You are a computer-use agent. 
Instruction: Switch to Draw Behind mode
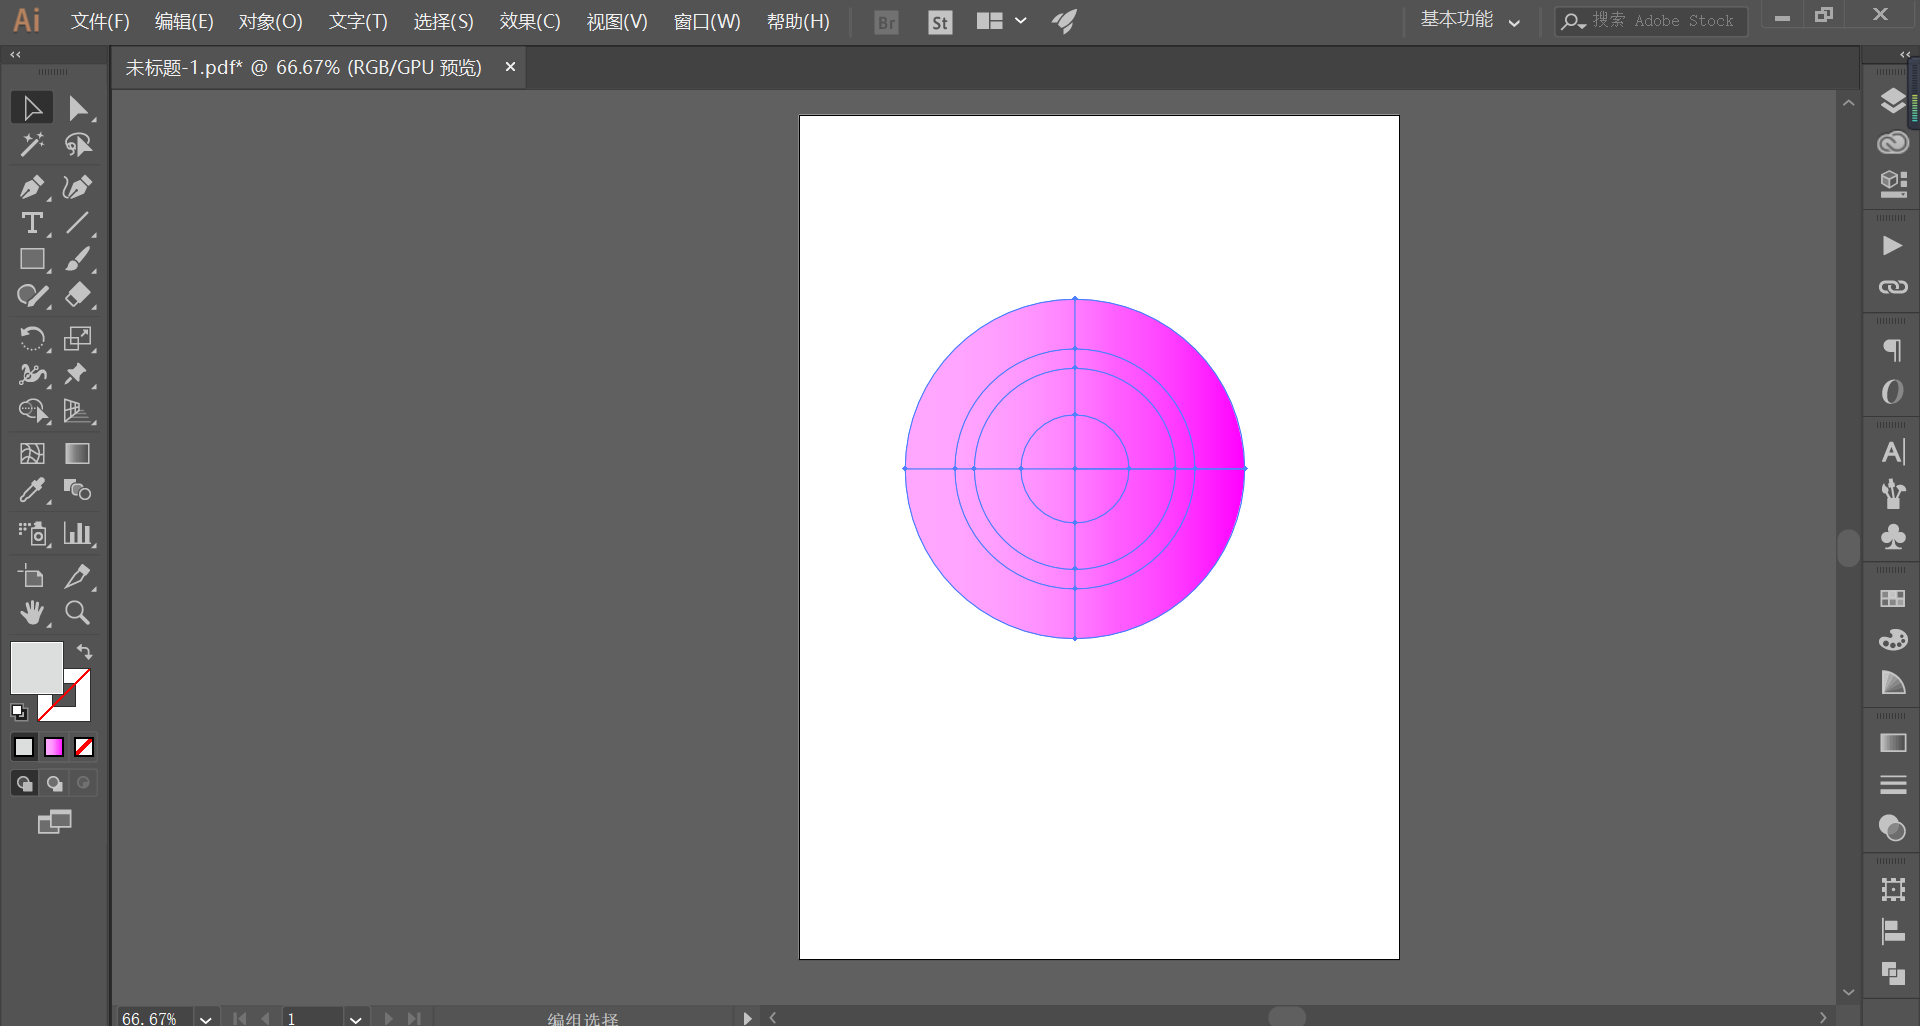(x=54, y=783)
